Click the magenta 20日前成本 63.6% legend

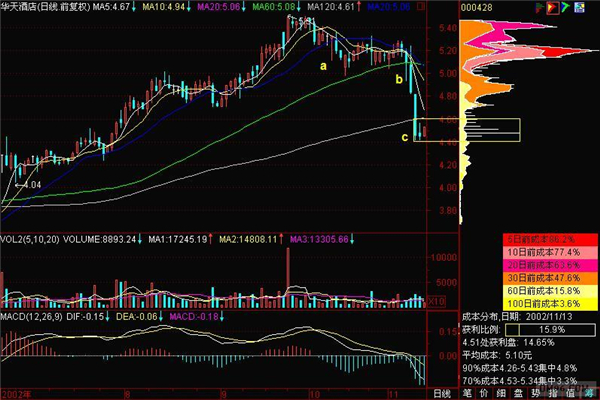(x=550, y=265)
